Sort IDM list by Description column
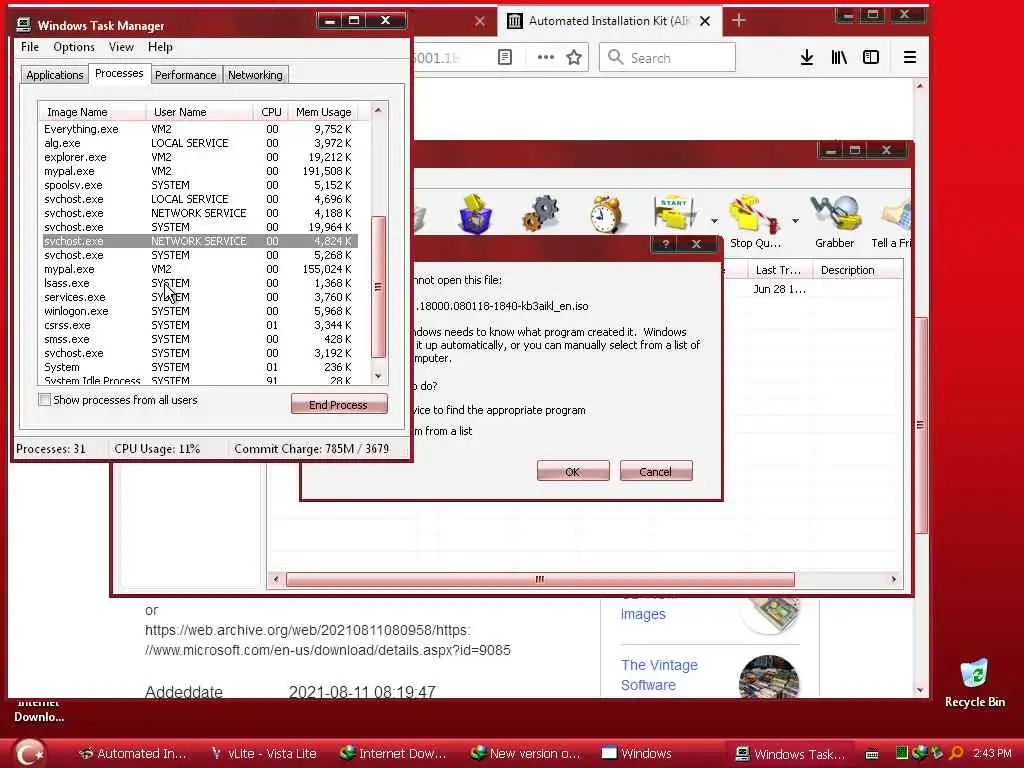 click(857, 270)
